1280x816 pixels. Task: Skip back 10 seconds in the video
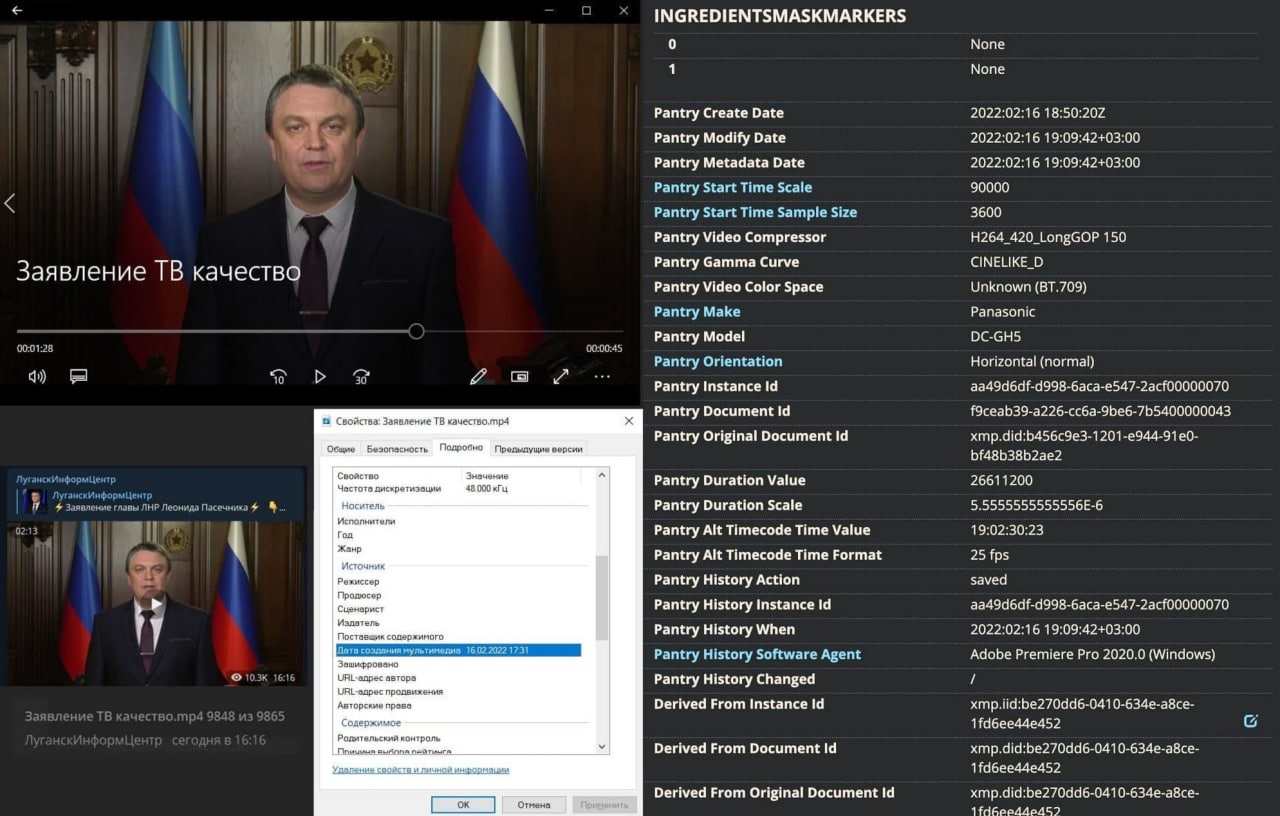[x=278, y=376]
